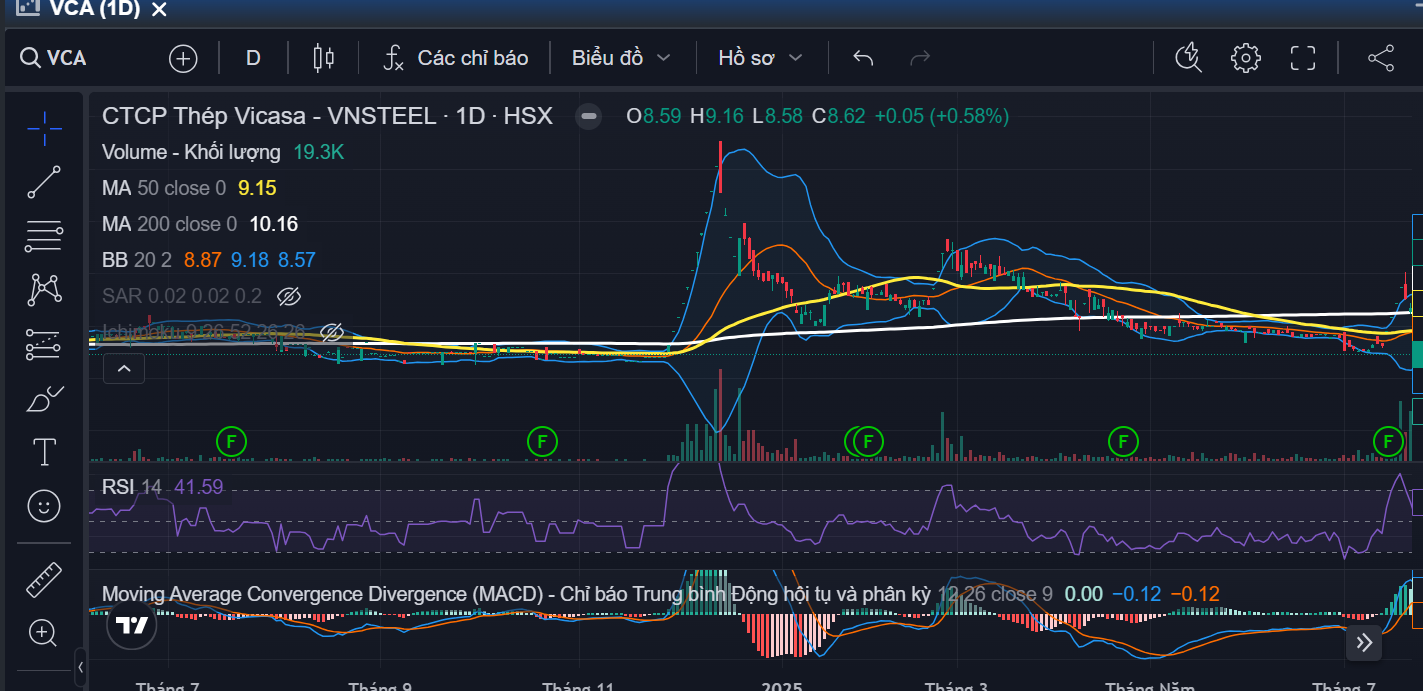This screenshot has height=691, width=1423.
Task: Select the trend line drawing tool
Action: 44,182
